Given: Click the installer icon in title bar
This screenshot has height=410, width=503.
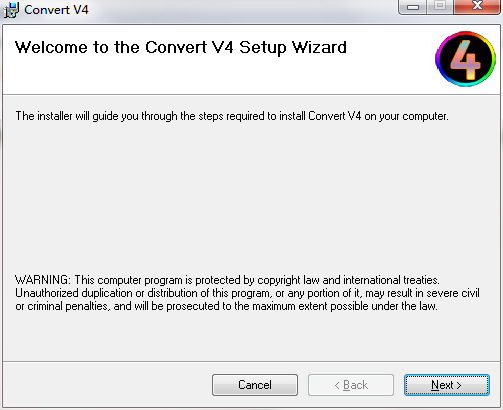Looking at the screenshot, I should 11,10.
